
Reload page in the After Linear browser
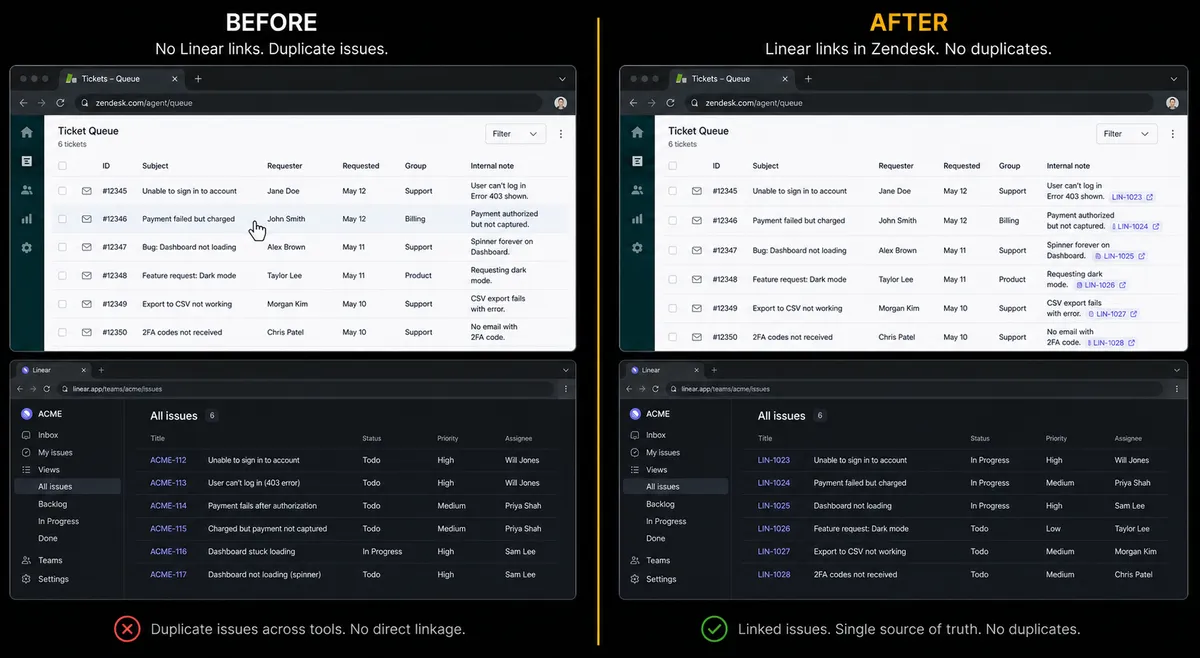click(655, 388)
